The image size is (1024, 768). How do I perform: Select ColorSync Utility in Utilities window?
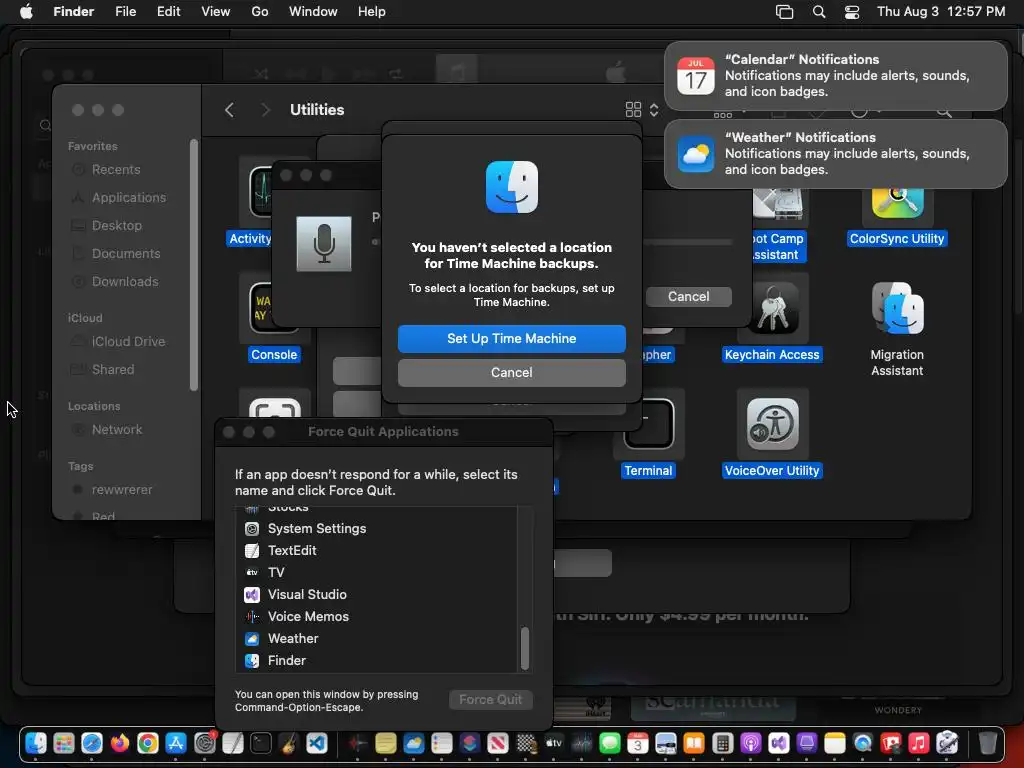tap(897, 204)
